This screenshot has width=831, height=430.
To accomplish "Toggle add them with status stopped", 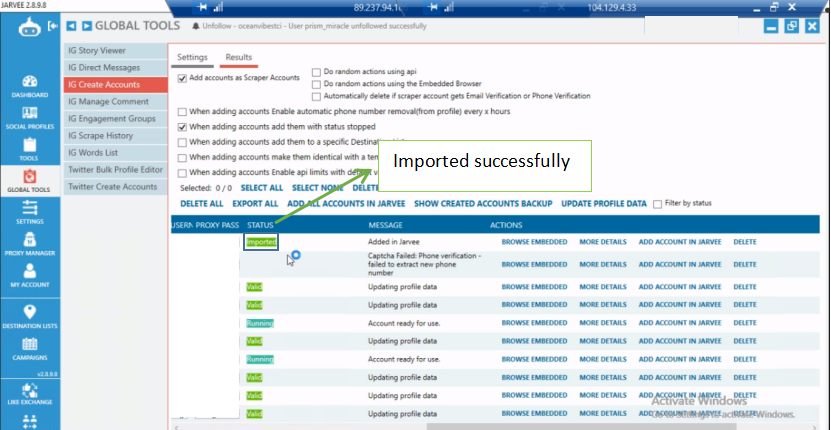I will tap(182, 127).
